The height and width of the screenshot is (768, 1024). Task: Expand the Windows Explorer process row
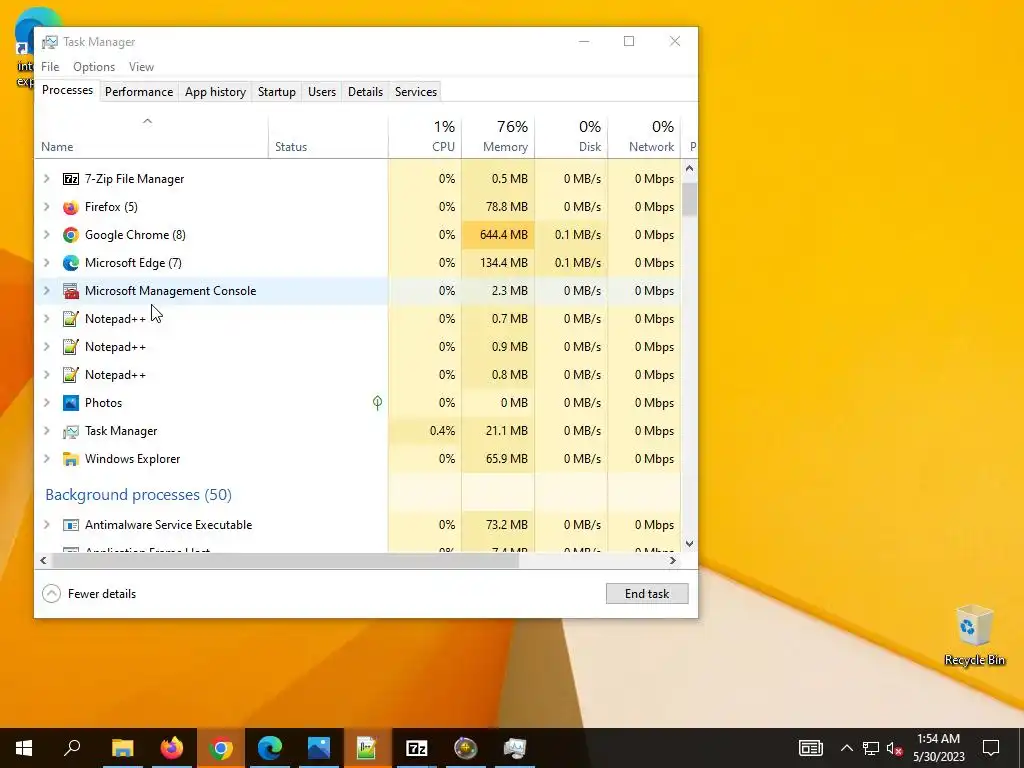pos(46,458)
